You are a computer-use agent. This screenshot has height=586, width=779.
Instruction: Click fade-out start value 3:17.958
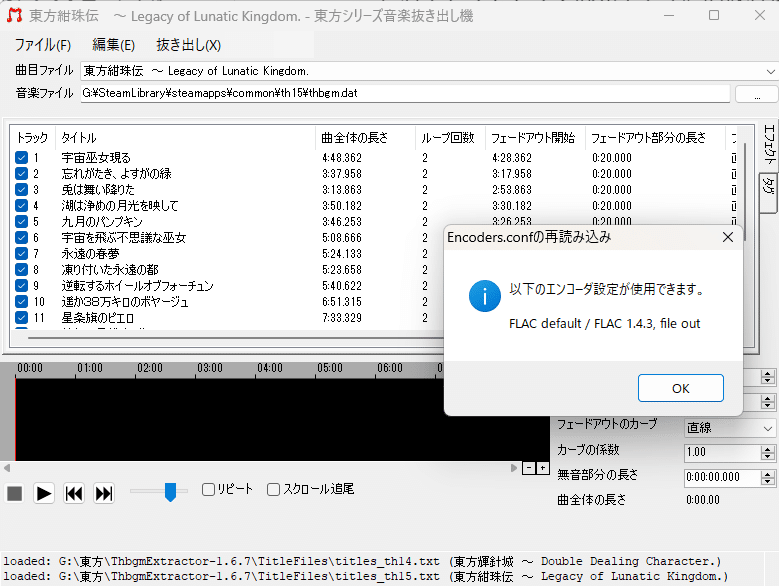click(x=512, y=174)
